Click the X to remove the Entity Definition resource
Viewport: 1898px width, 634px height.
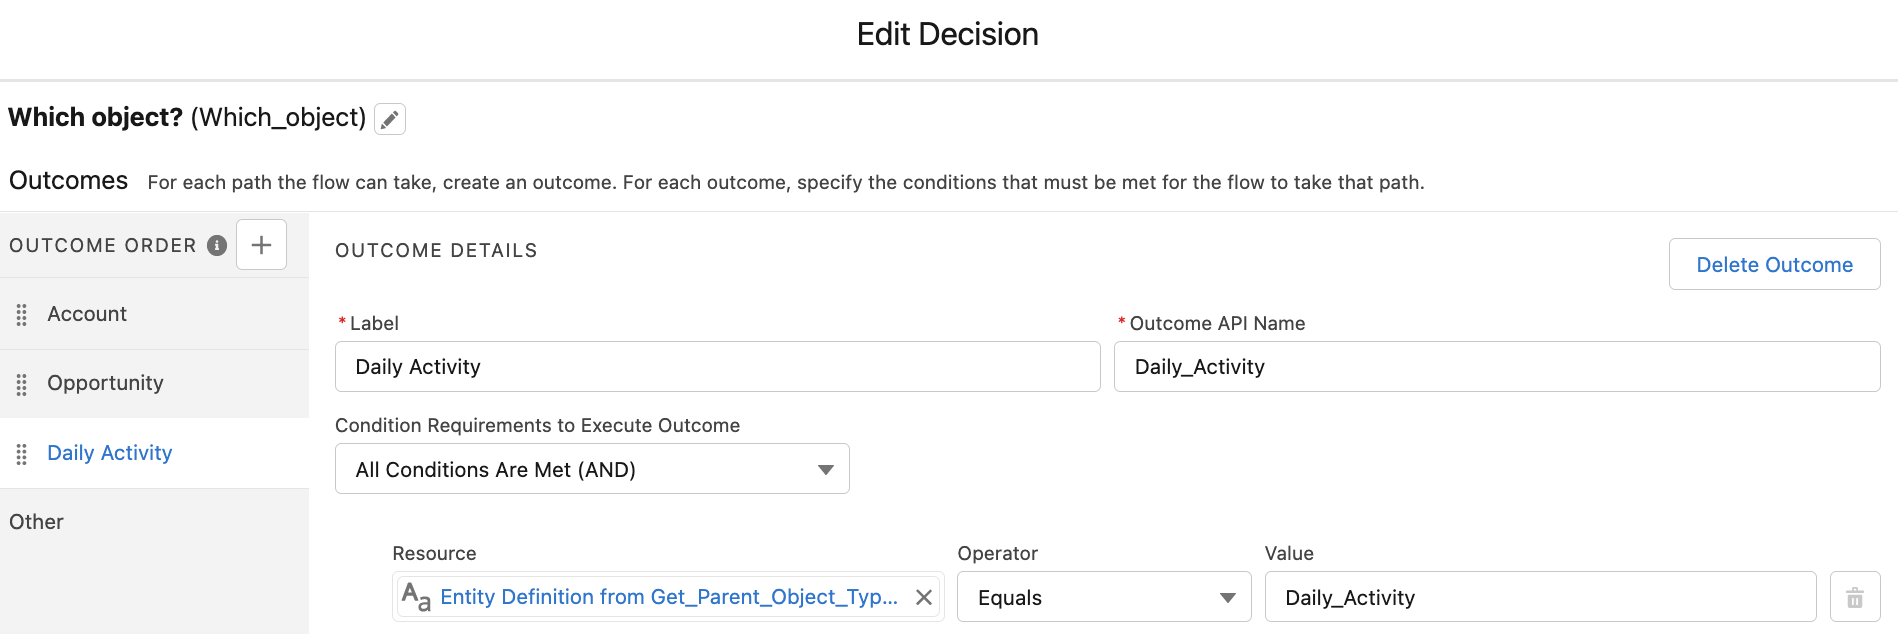(924, 597)
